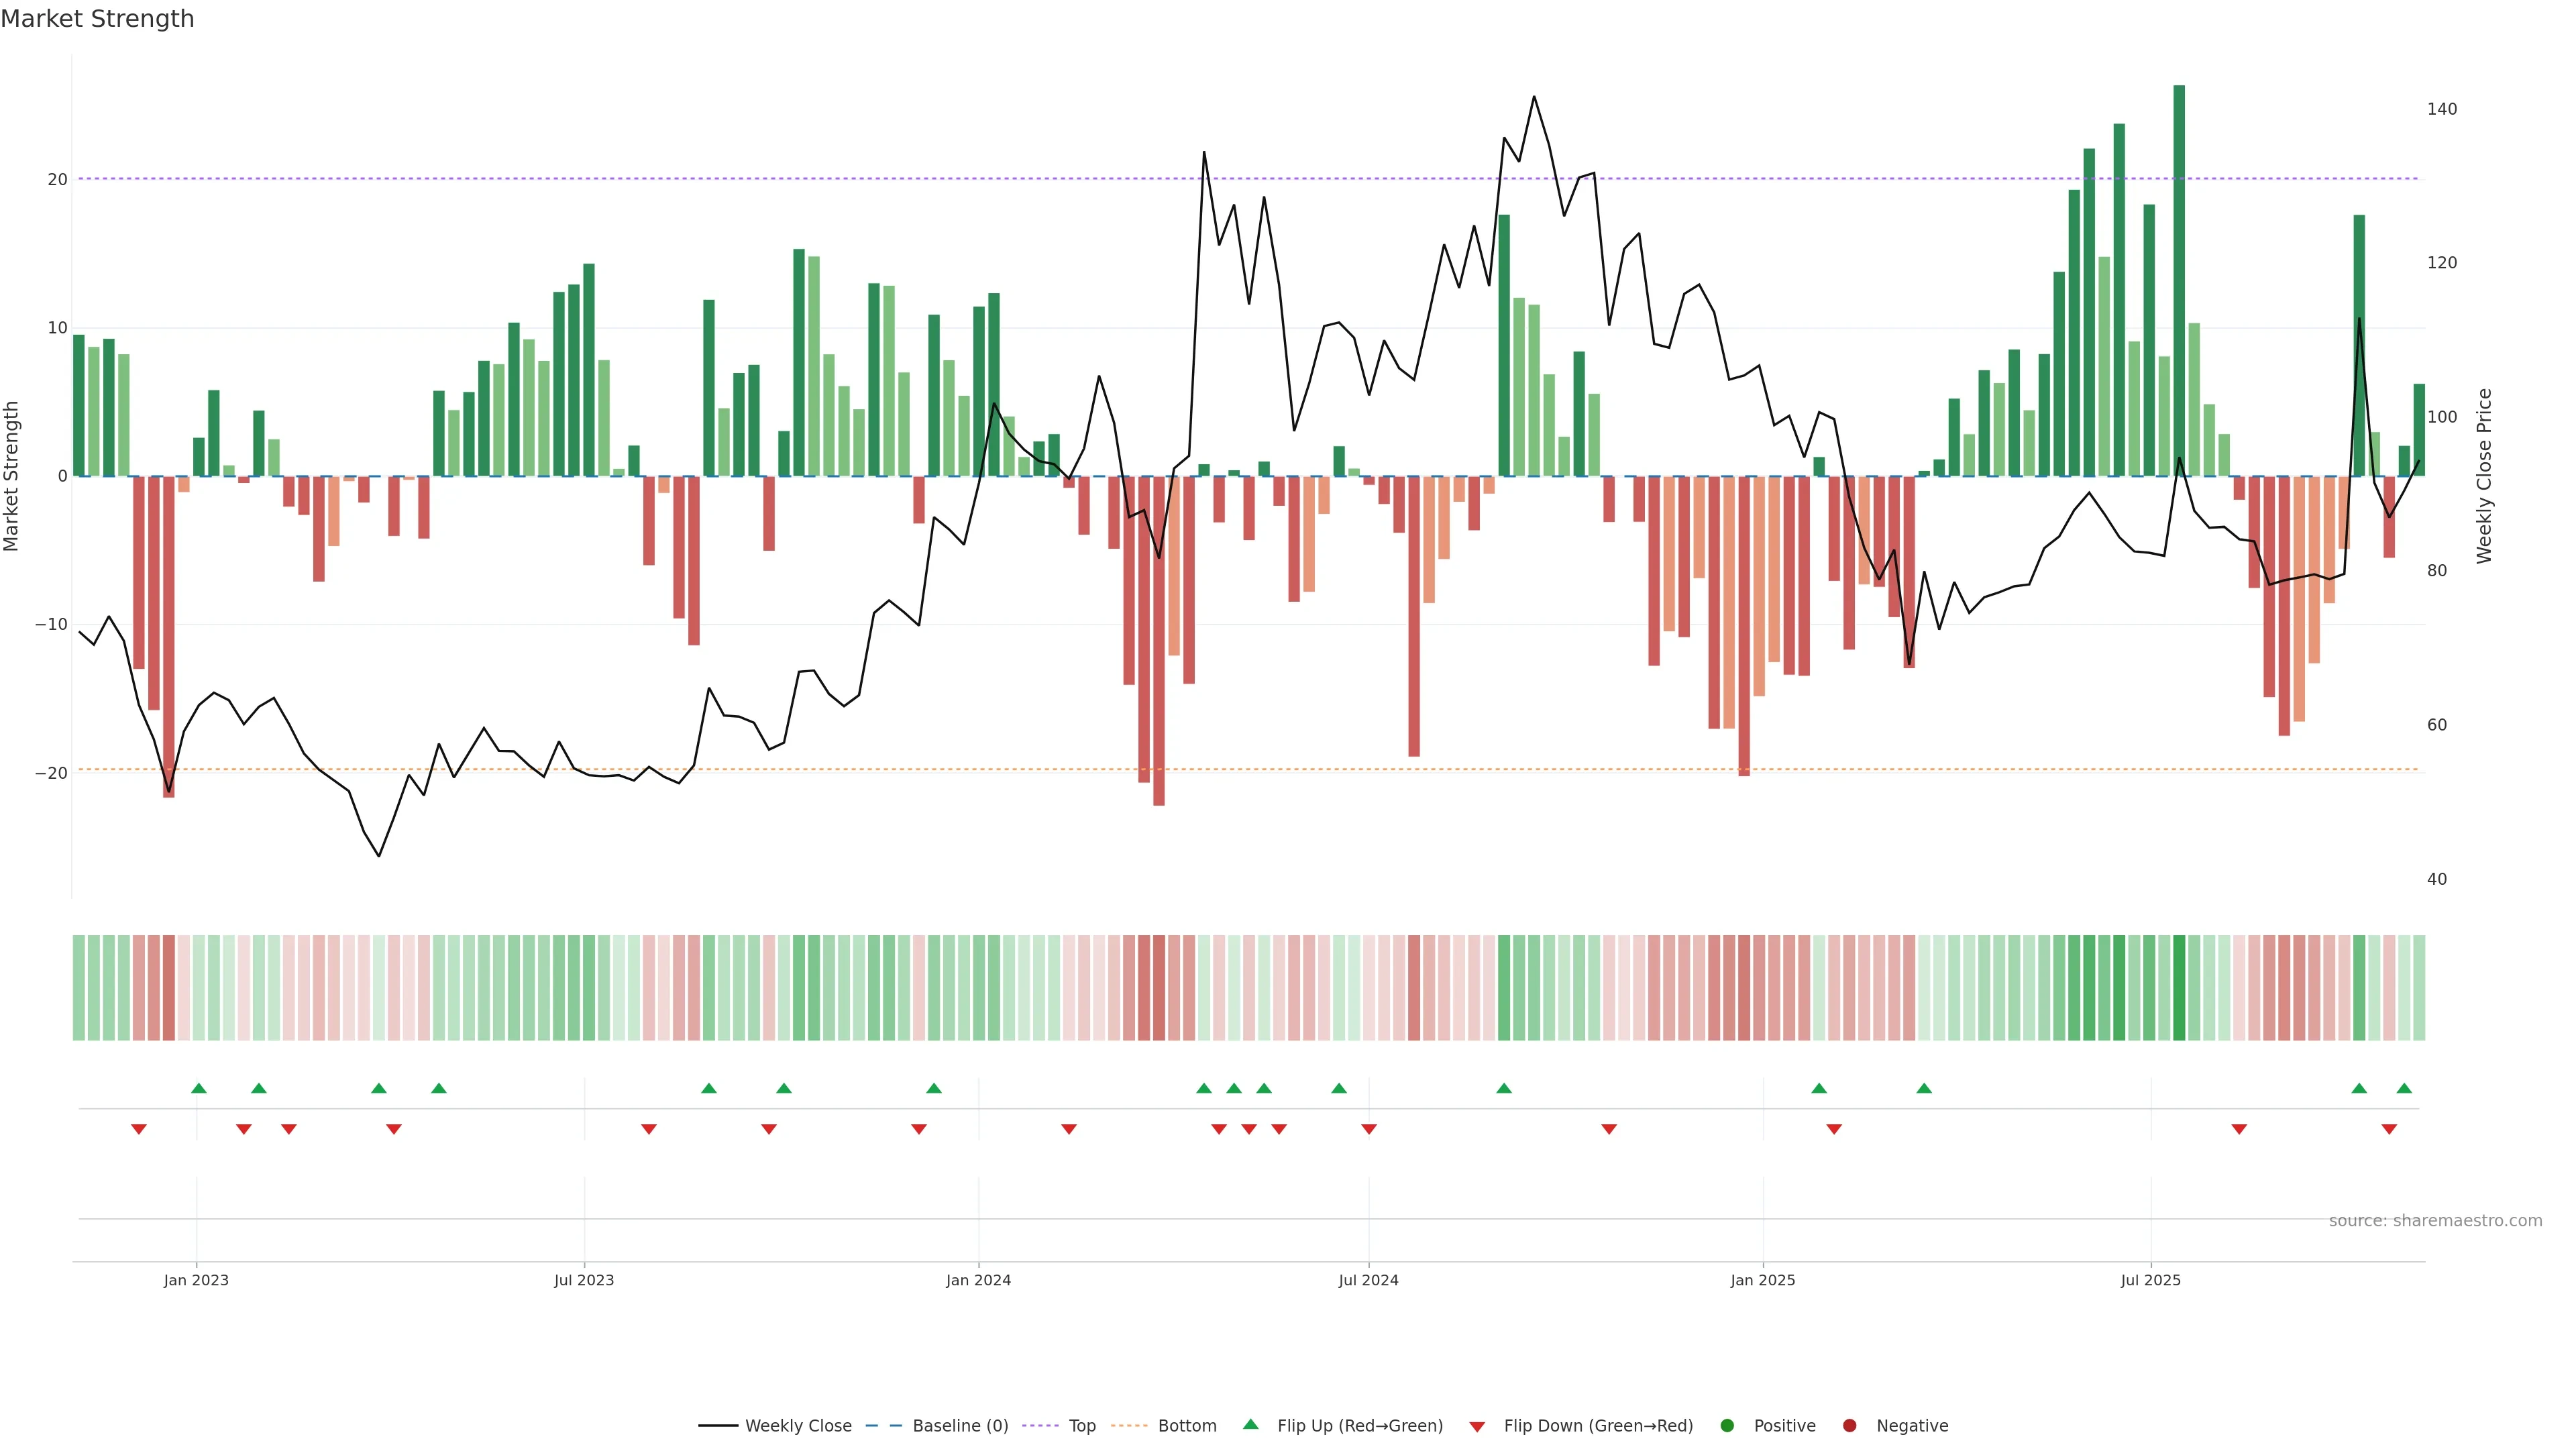Click the Jan 2024 x-axis label
The width and height of the screenshot is (2576, 1449).
[x=978, y=1280]
